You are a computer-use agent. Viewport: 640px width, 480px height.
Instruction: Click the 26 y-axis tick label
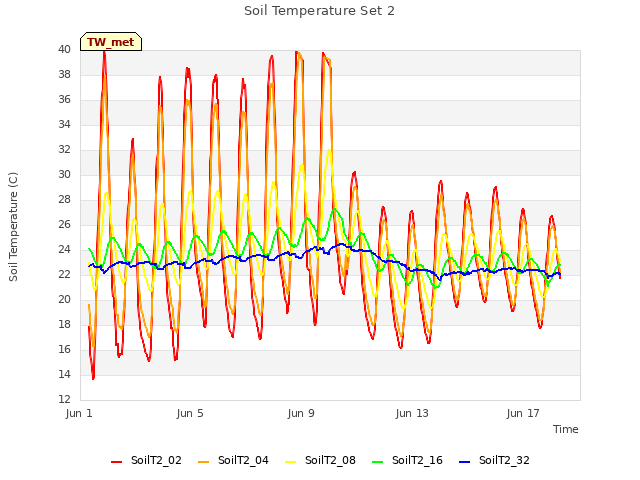[x=64, y=224]
